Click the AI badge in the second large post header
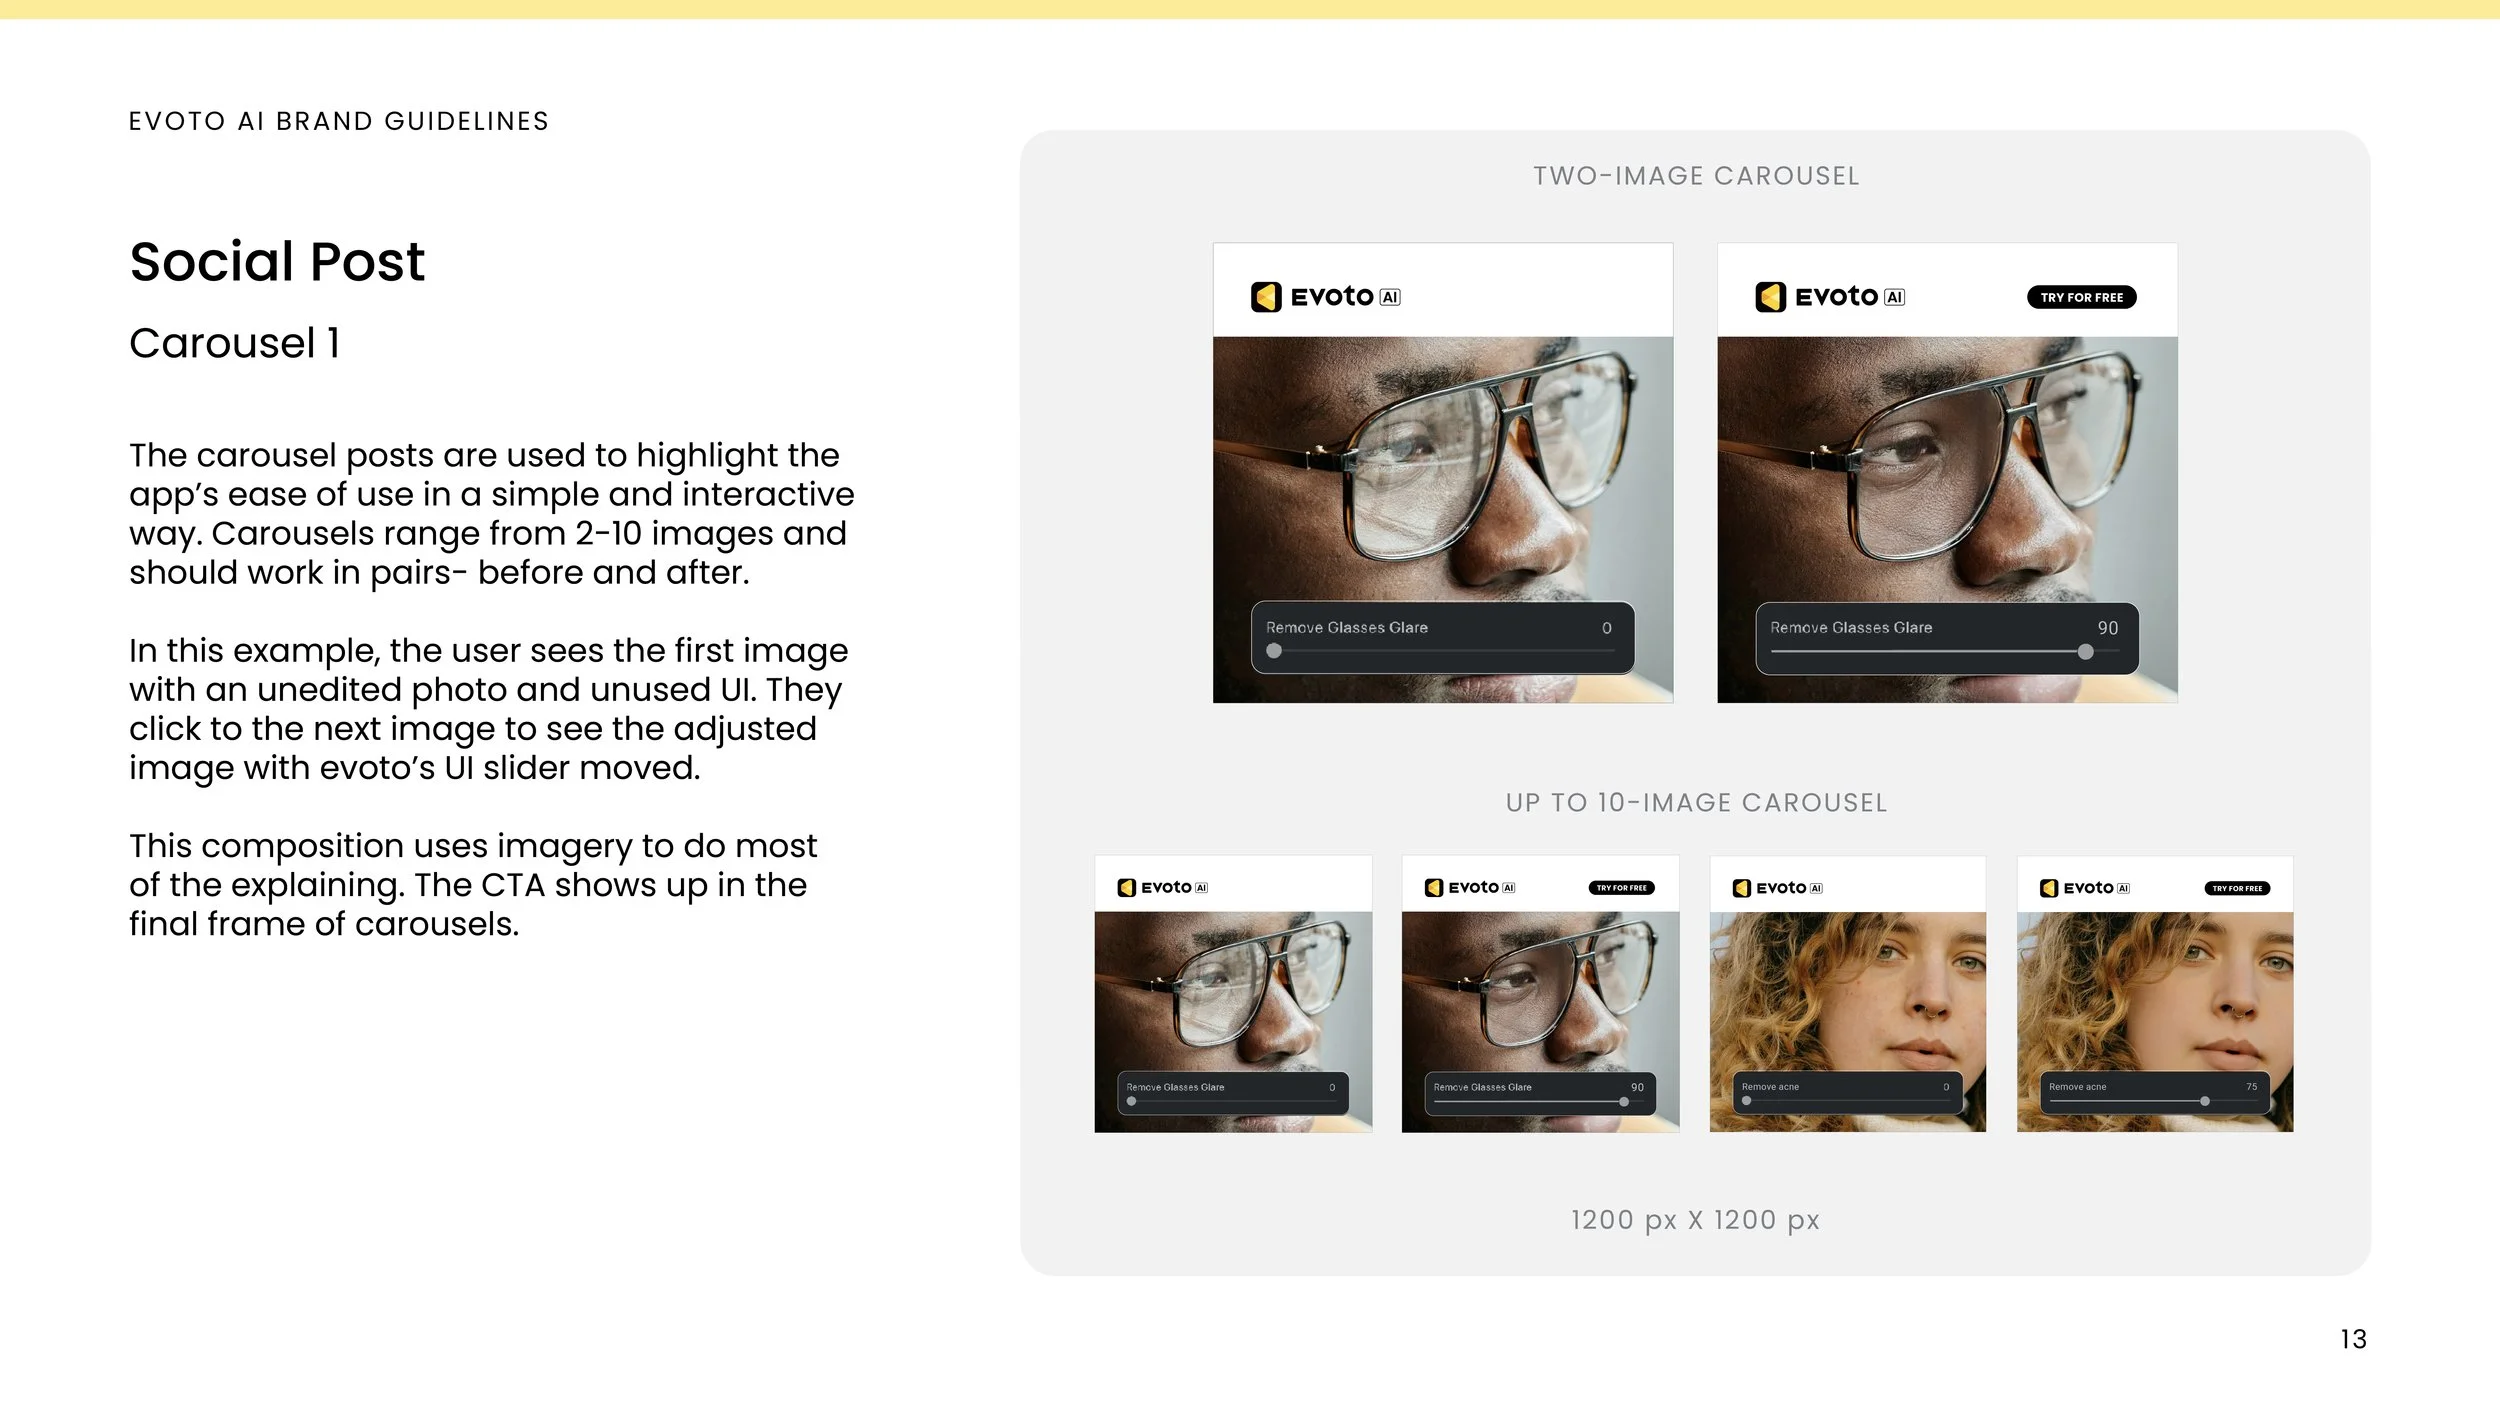Viewport: 2500px width, 1406px height. tap(1894, 297)
